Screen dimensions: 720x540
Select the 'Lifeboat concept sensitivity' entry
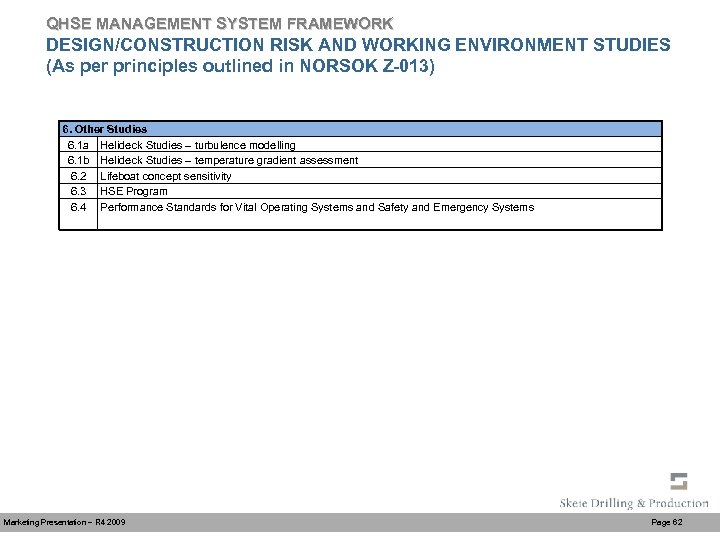pyautogui.click(x=166, y=176)
